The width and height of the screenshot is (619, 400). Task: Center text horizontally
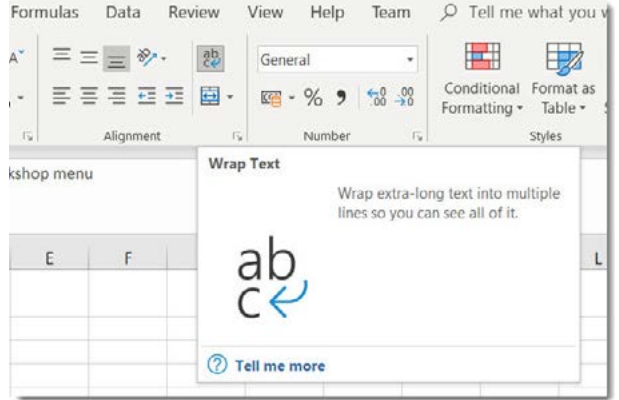[89, 96]
